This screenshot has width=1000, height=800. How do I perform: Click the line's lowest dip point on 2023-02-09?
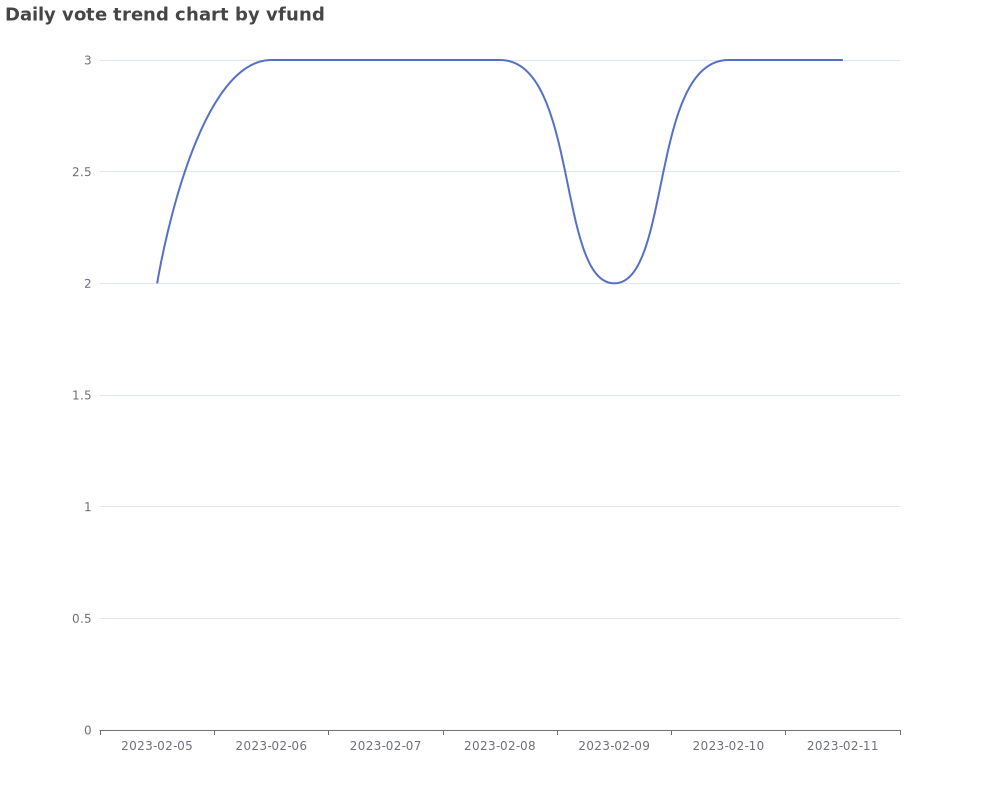click(x=614, y=283)
